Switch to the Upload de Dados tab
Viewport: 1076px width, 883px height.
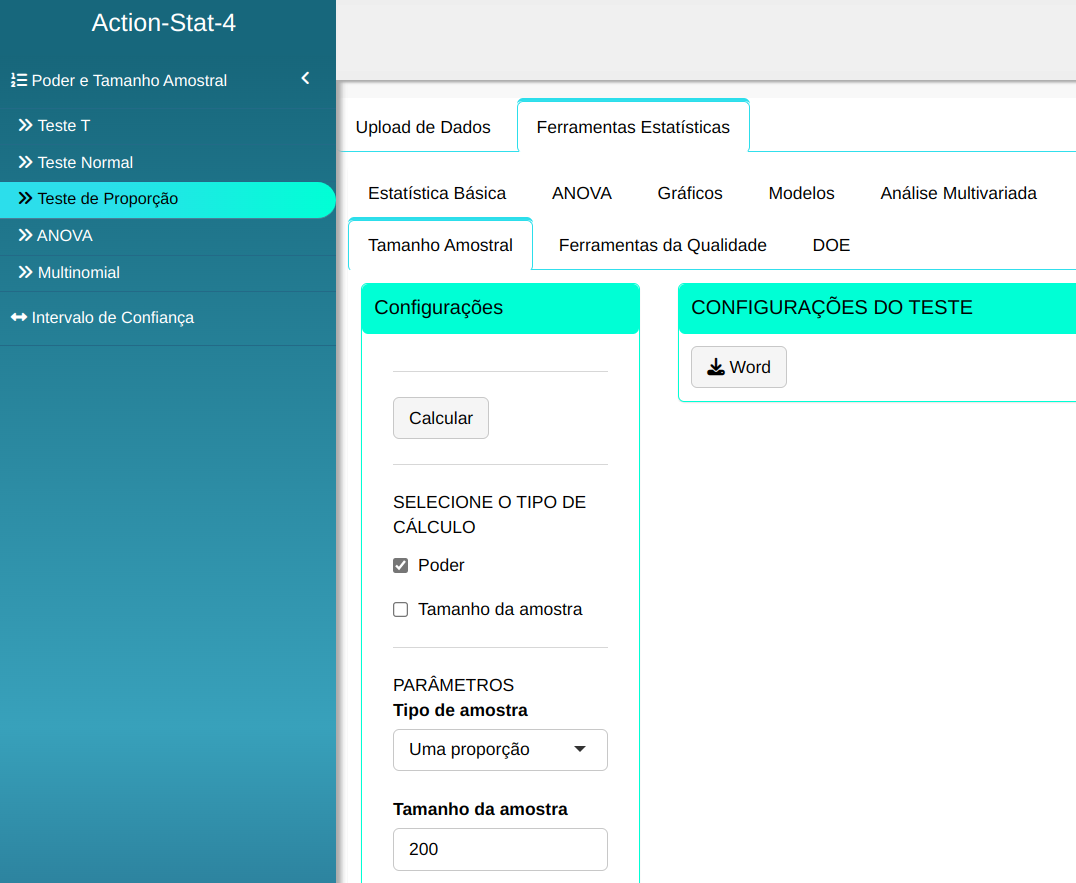pyautogui.click(x=423, y=127)
